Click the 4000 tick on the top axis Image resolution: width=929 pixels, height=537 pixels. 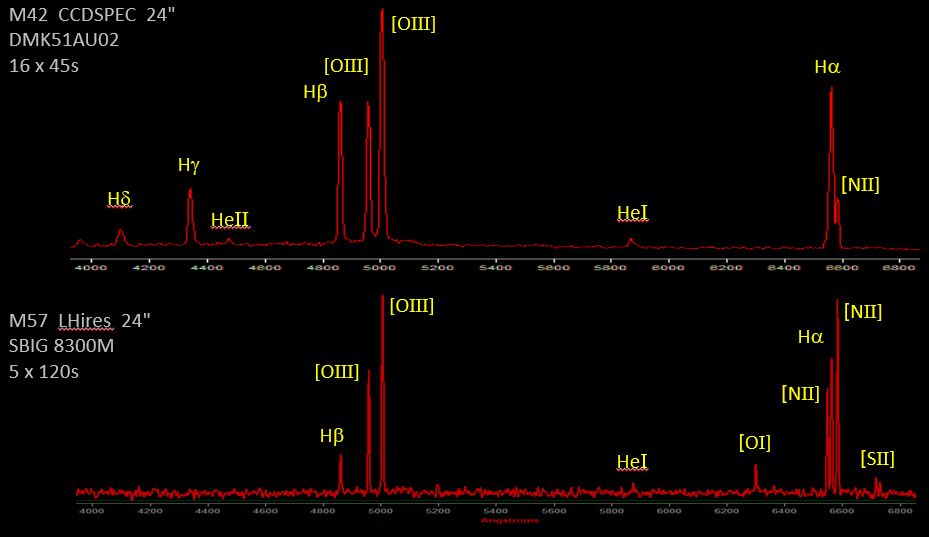pos(91,267)
